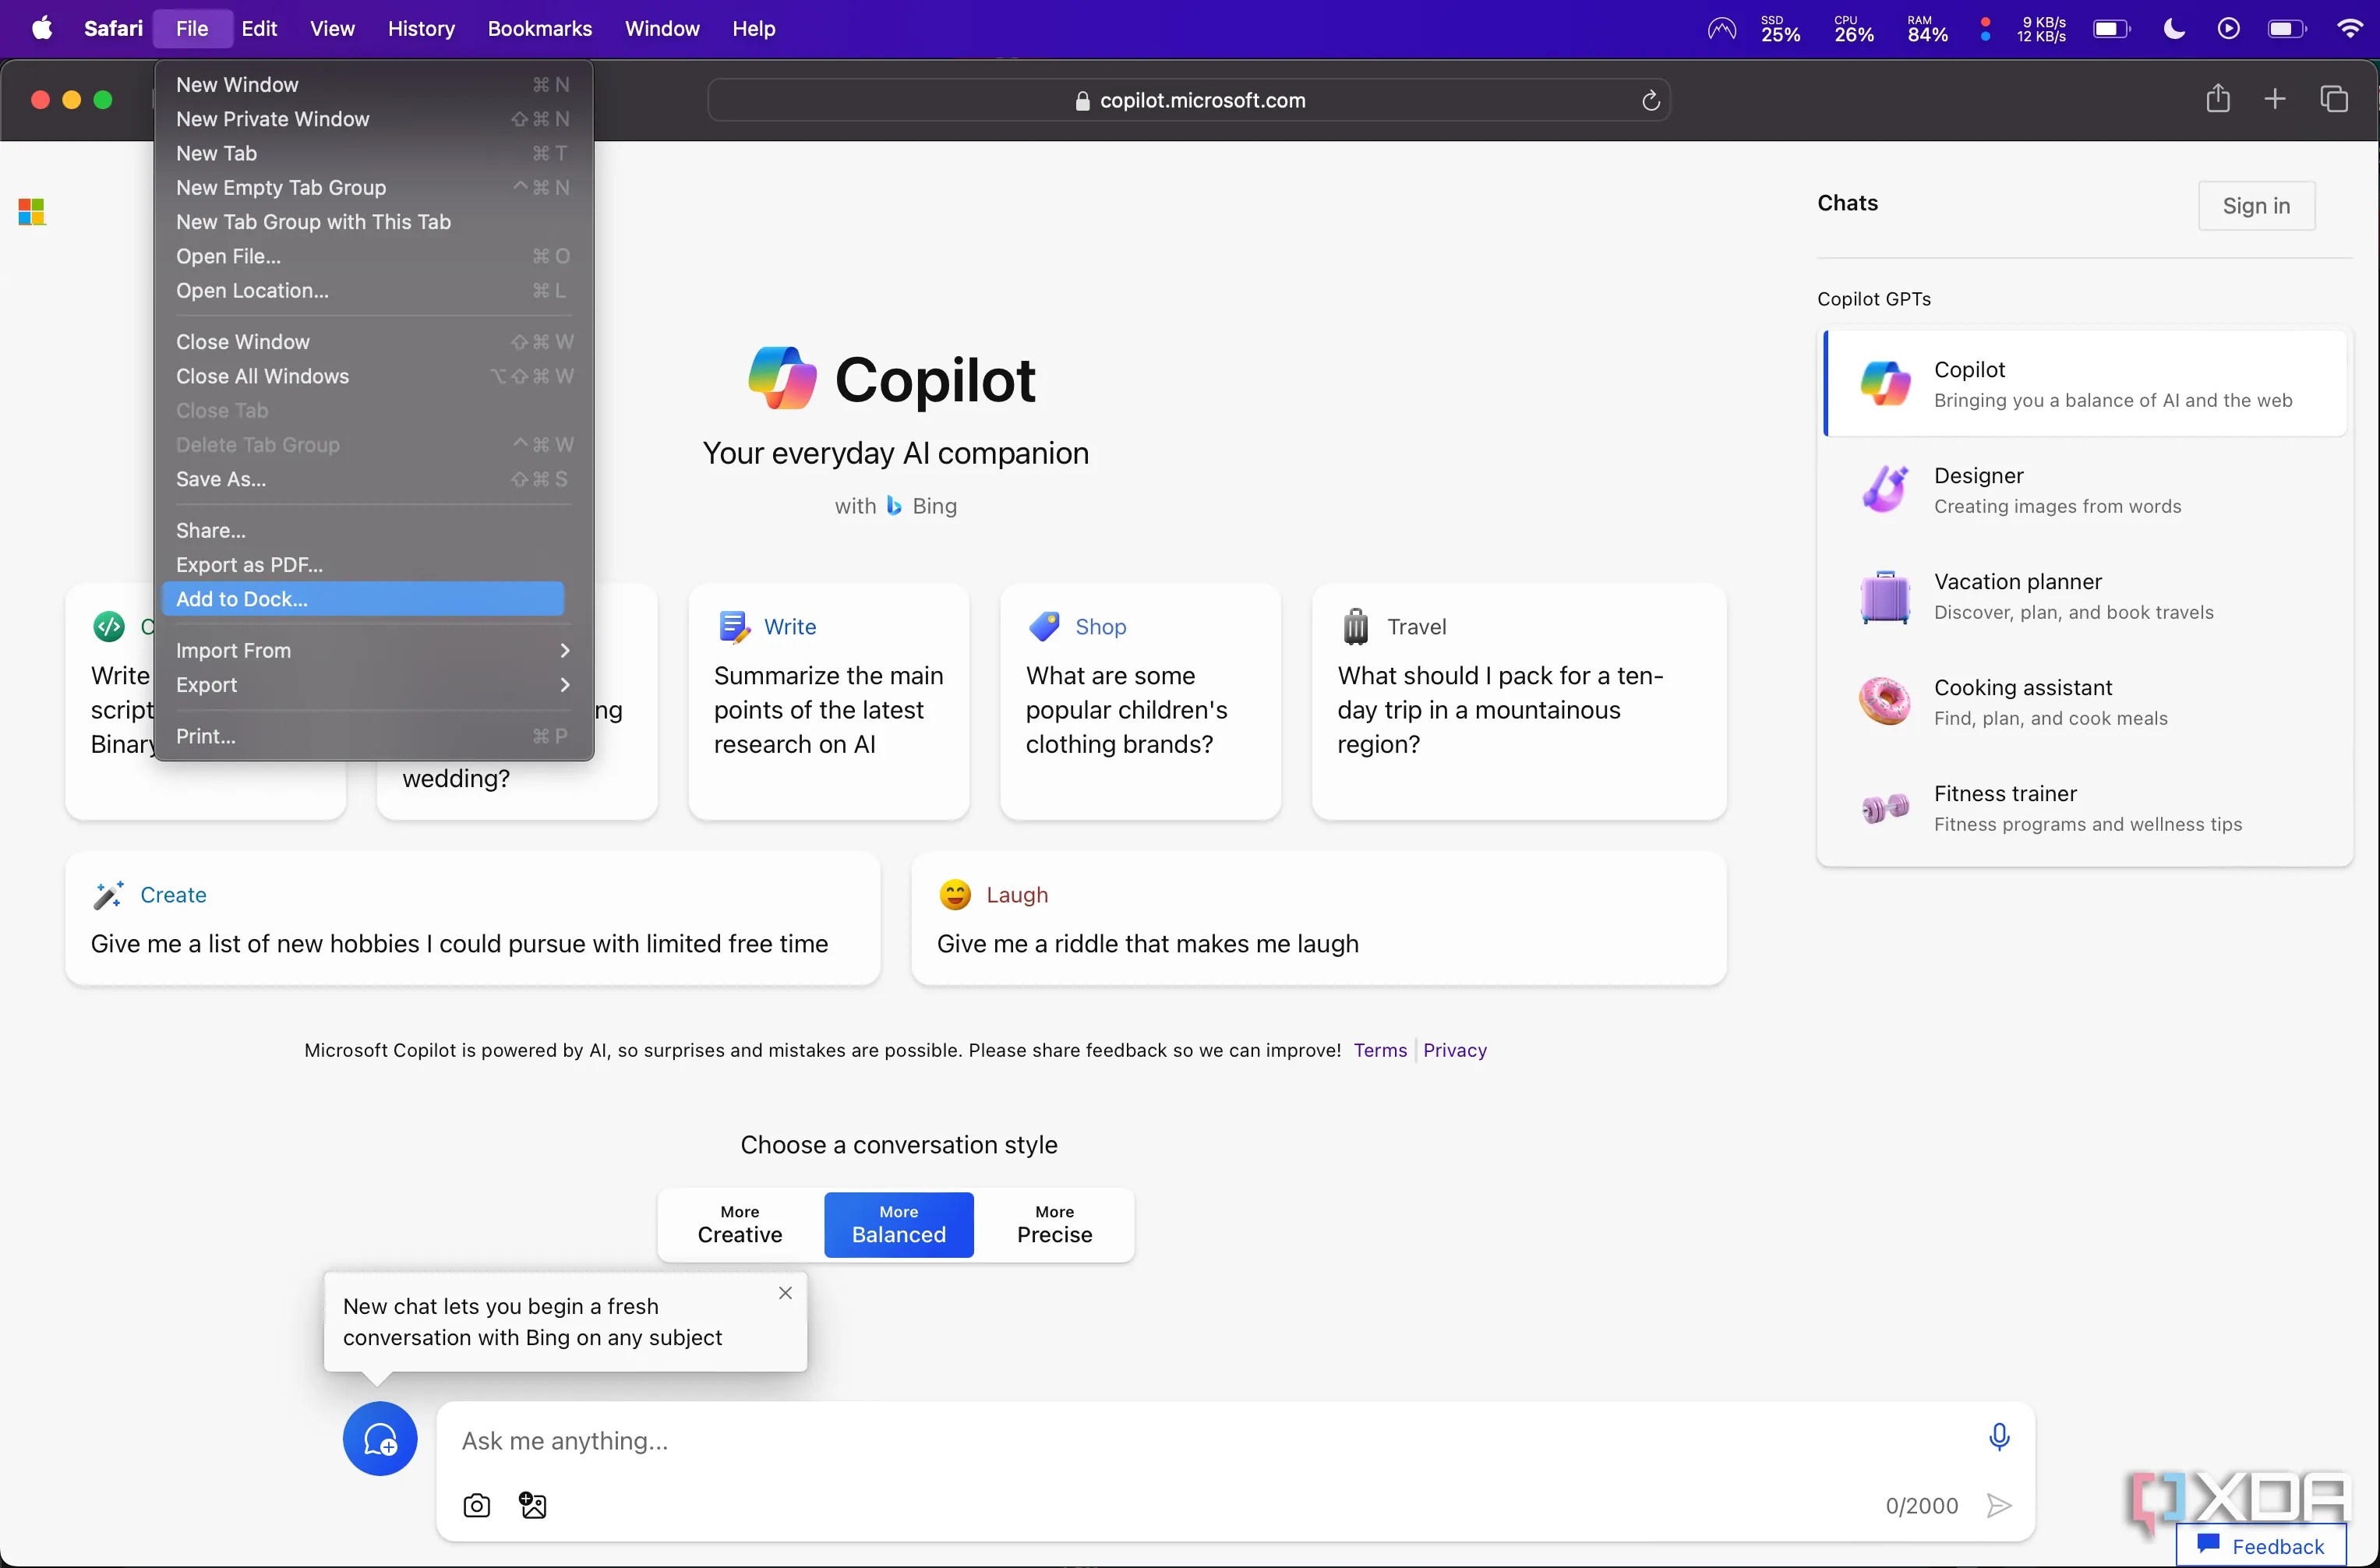Open the Privacy link

tap(1455, 1050)
